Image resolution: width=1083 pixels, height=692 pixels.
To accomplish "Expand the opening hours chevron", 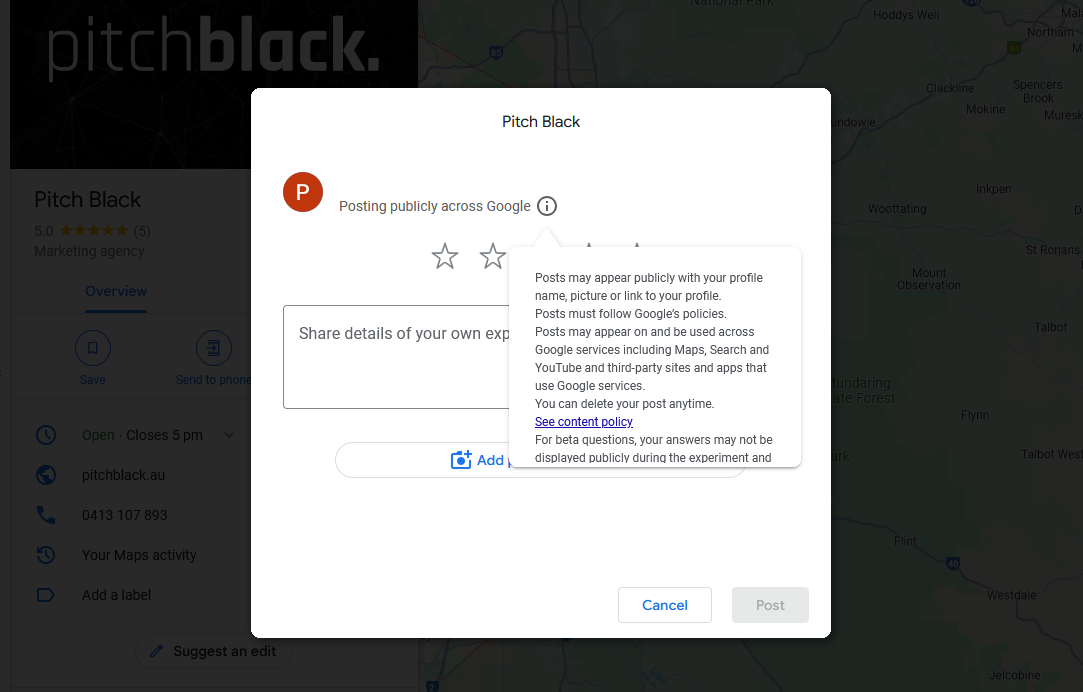I will click(x=229, y=435).
